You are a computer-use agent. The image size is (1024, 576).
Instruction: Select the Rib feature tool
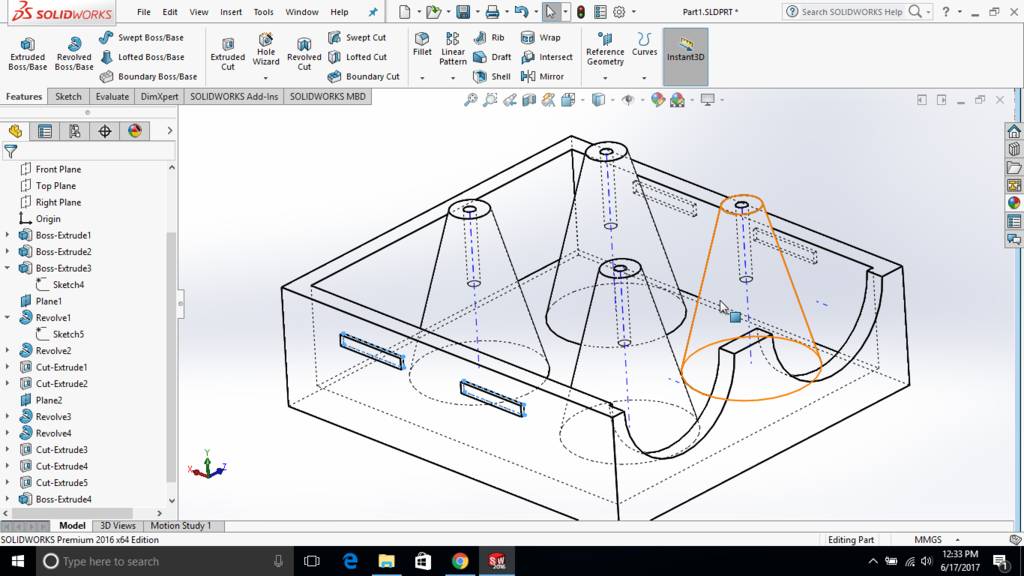coord(488,38)
